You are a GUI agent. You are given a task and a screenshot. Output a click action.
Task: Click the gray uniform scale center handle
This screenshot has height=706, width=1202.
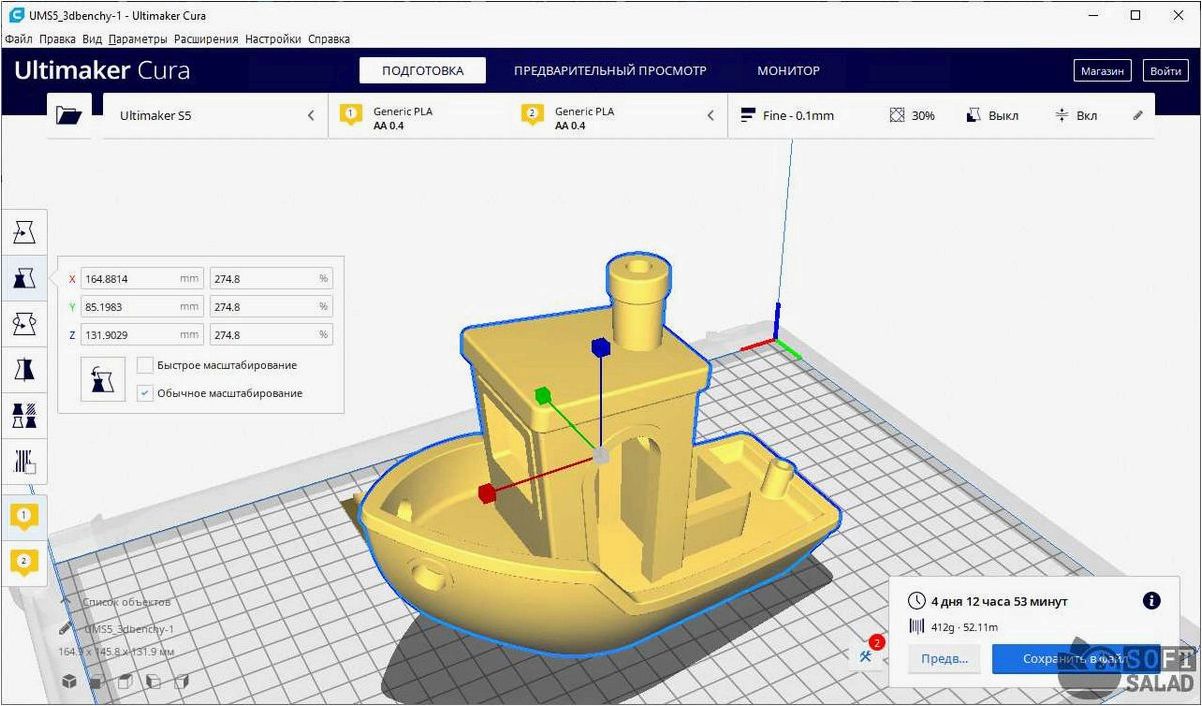tap(601, 456)
